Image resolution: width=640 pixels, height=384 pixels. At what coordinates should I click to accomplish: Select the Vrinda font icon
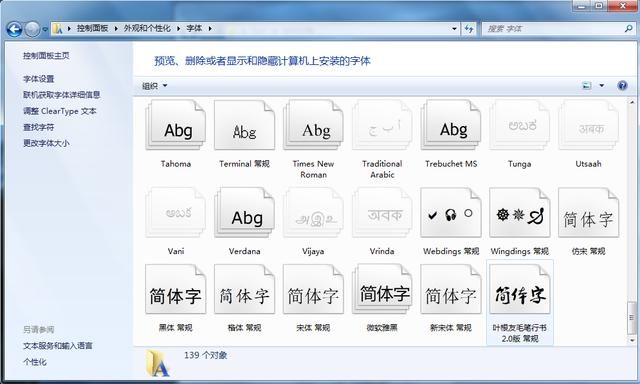pos(382,213)
